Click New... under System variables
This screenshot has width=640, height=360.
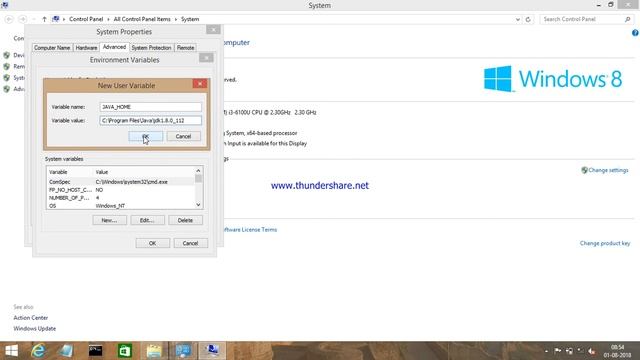click(109, 220)
